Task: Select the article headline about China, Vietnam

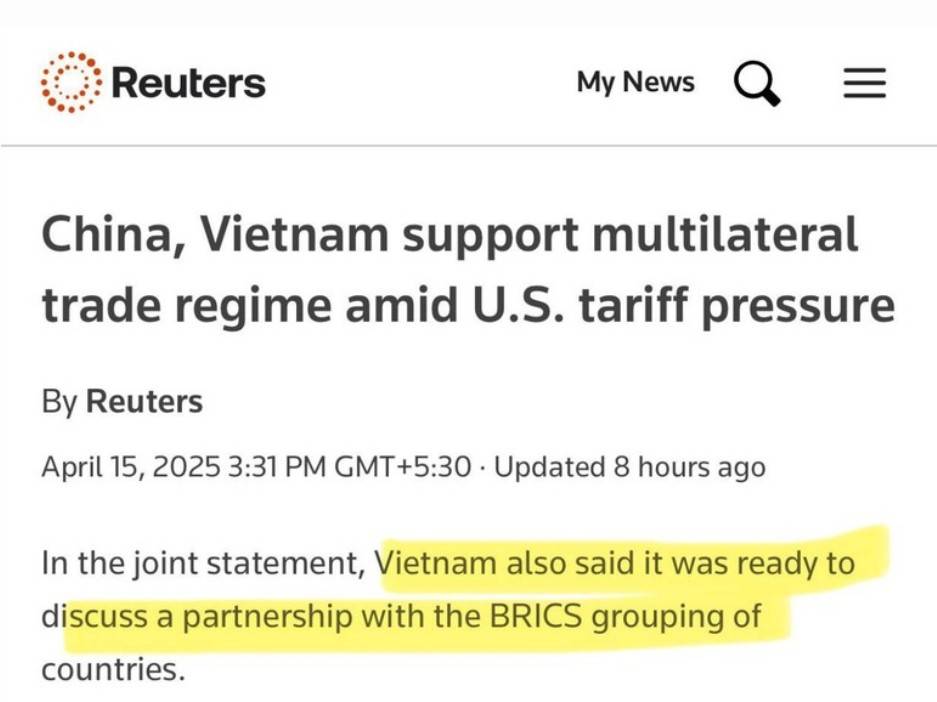Action: tap(468, 269)
